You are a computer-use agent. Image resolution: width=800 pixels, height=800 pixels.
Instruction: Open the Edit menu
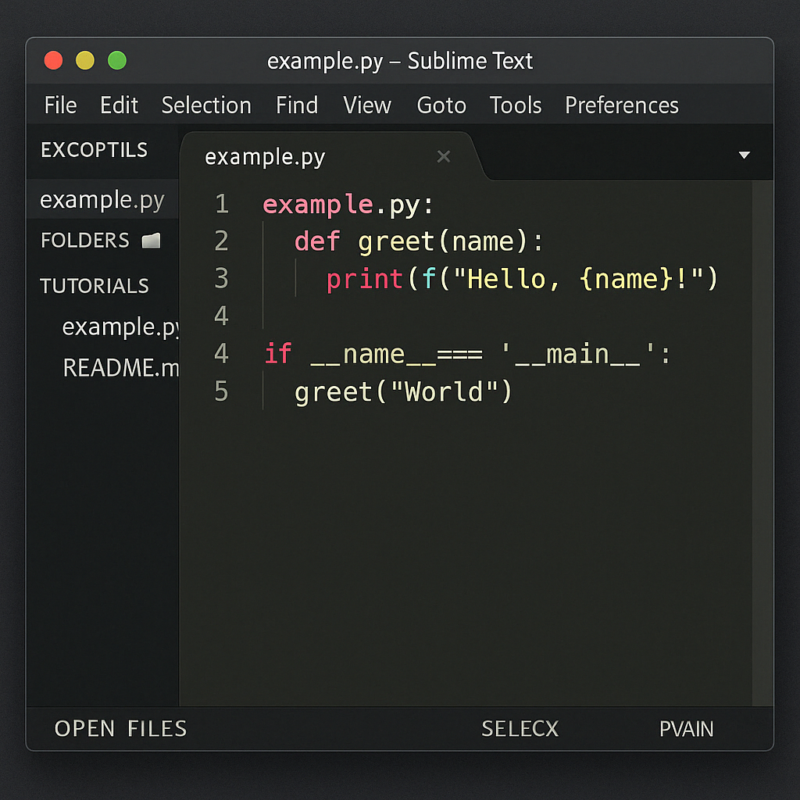pyautogui.click(x=118, y=105)
